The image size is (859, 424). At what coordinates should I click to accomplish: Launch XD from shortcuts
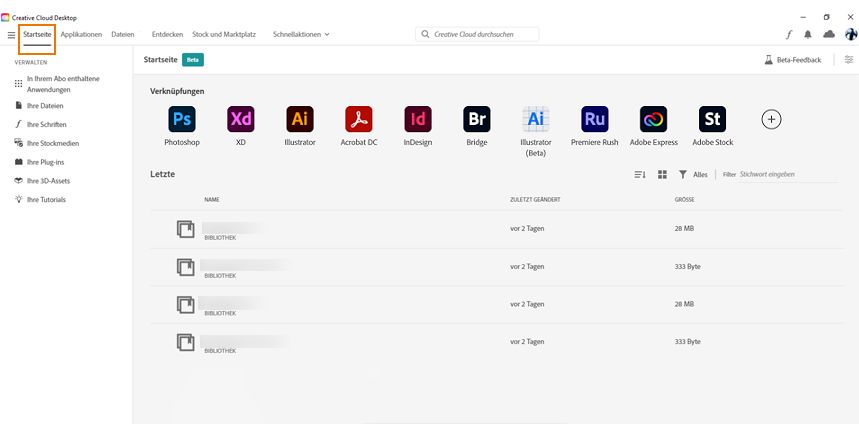click(x=240, y=119)
